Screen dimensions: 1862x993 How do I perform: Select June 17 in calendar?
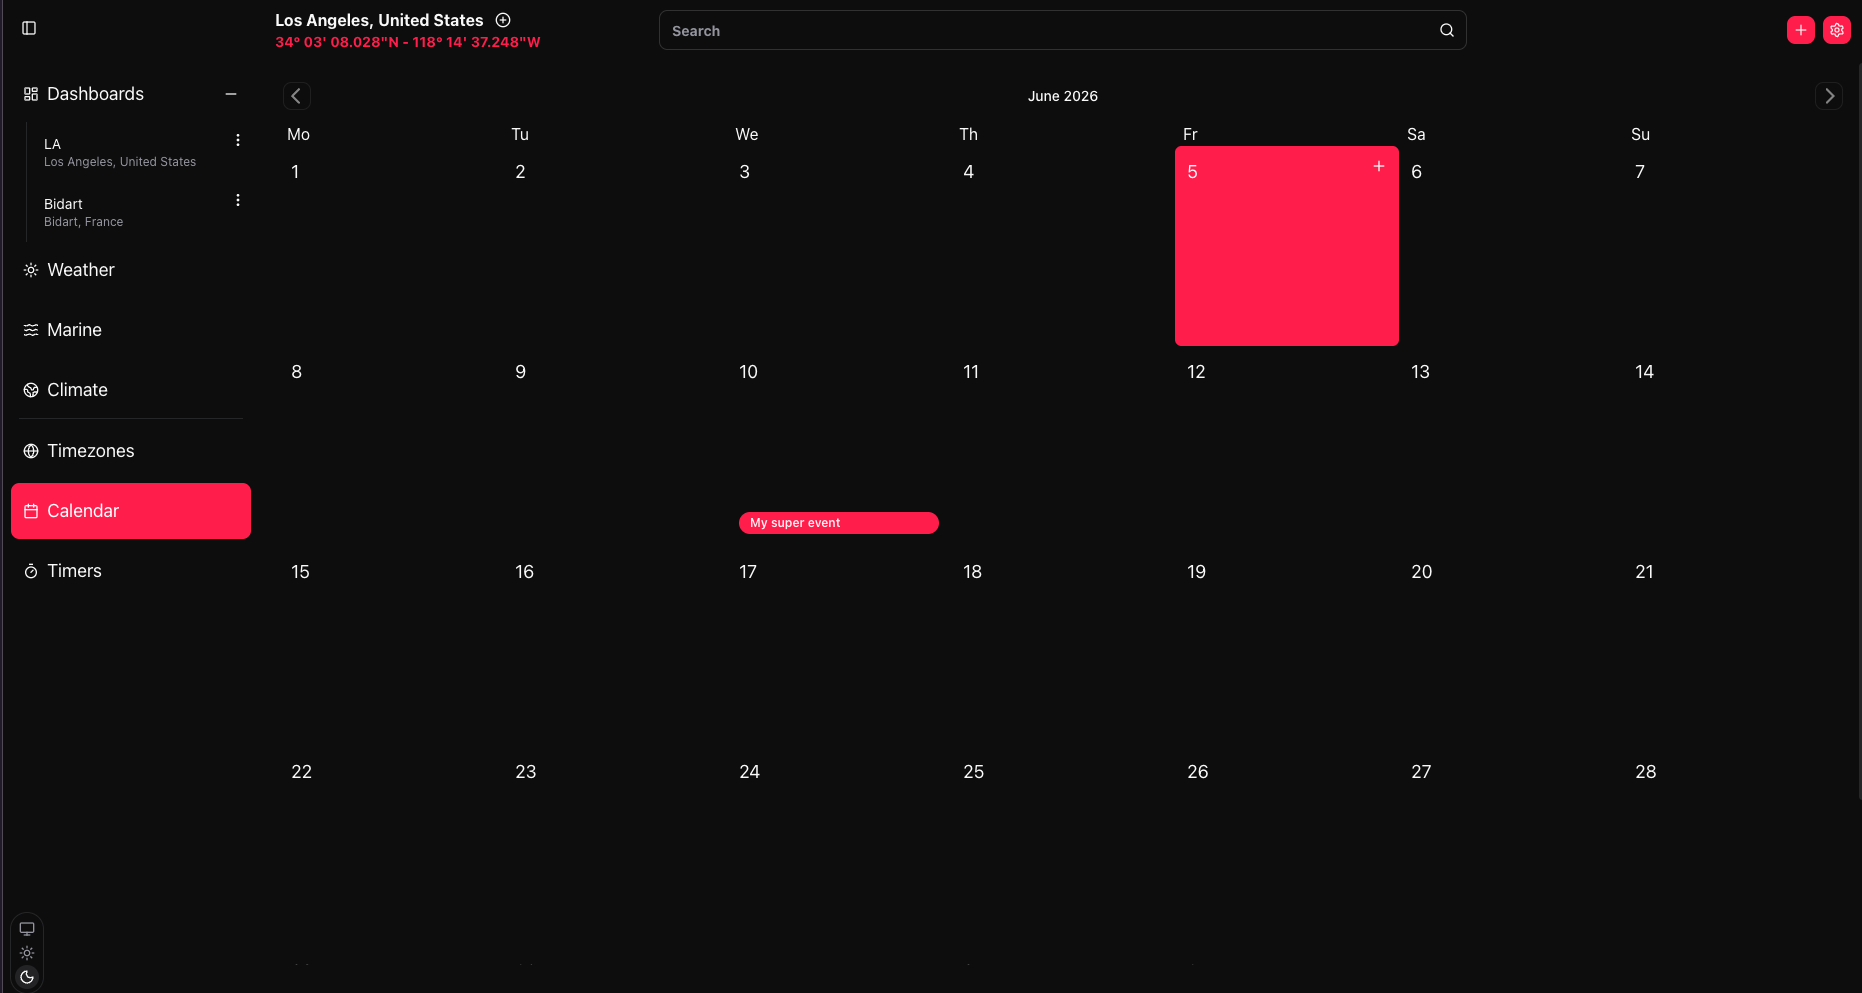click(x=839, y=646)
